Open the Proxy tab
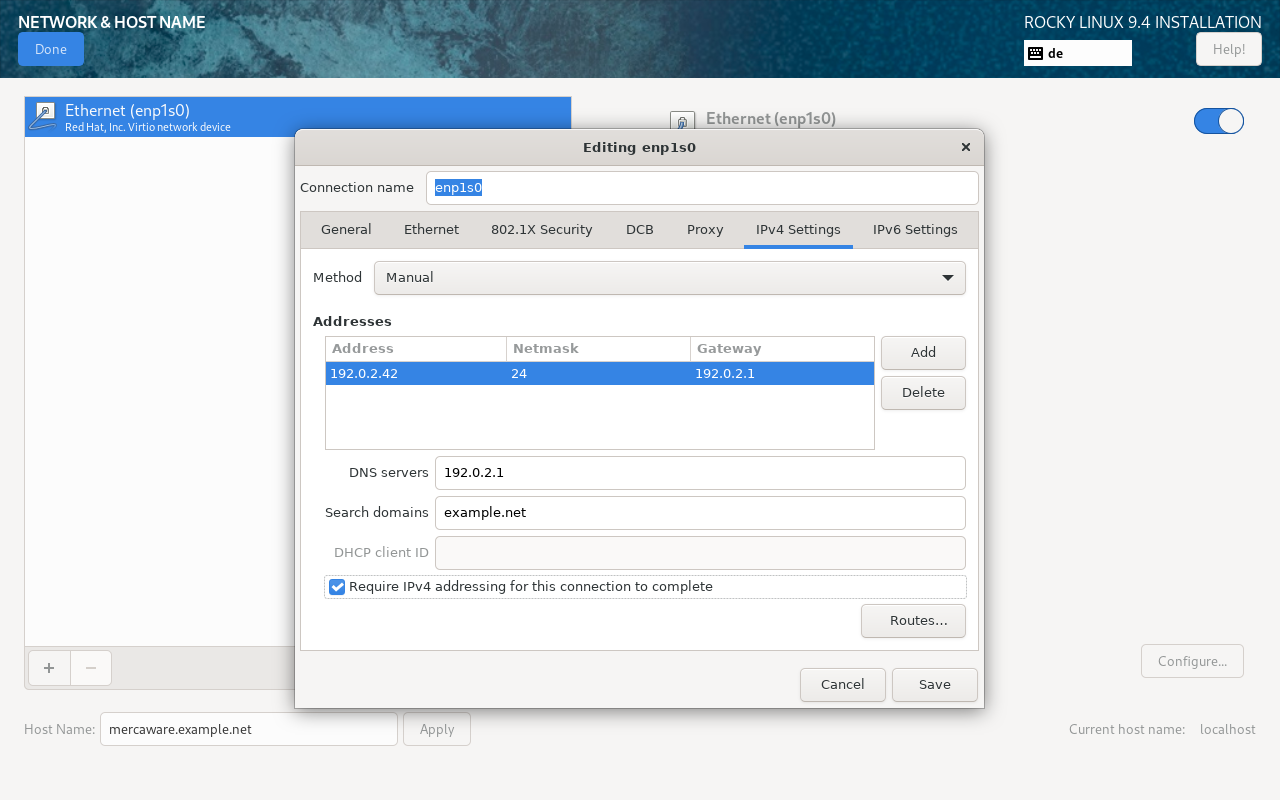The height and width of the screenshot is (800, 1280). pos(705,230)
